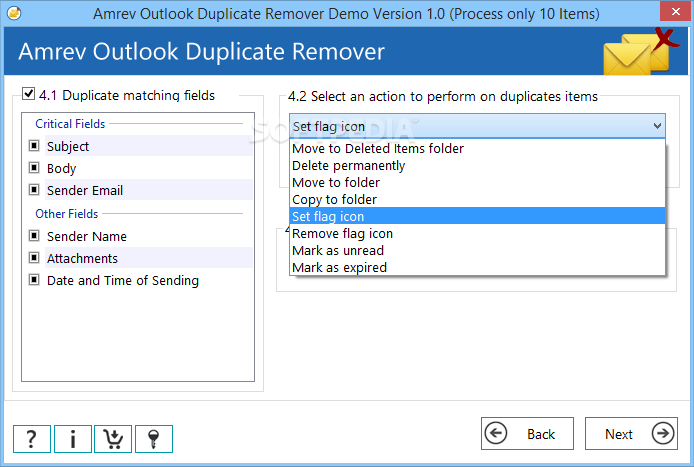Choose Mark as expired option
The image size is (694, 467).
click(x=478, y=267)
